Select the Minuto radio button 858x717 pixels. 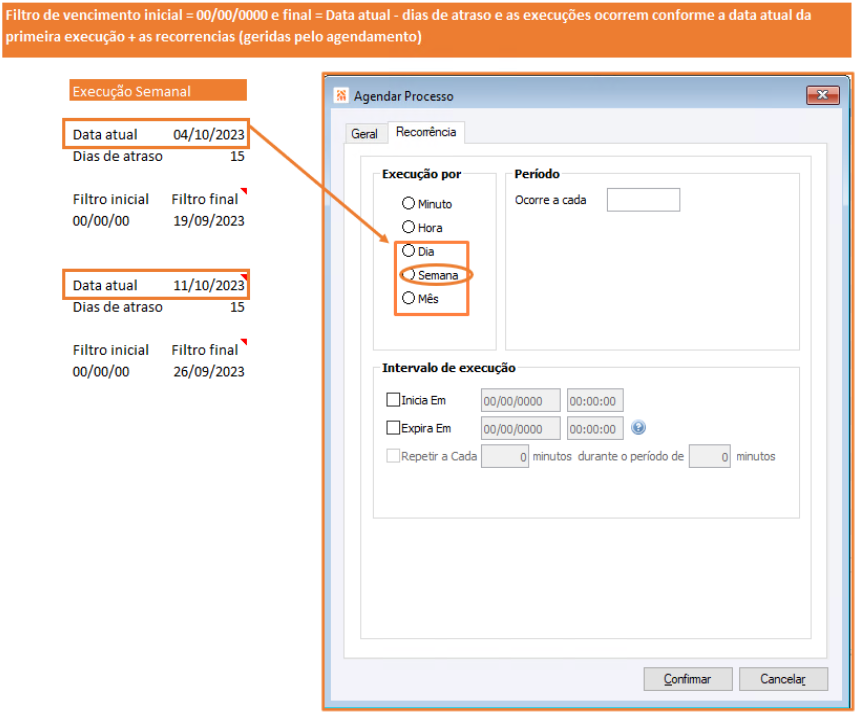coord(409,204)
